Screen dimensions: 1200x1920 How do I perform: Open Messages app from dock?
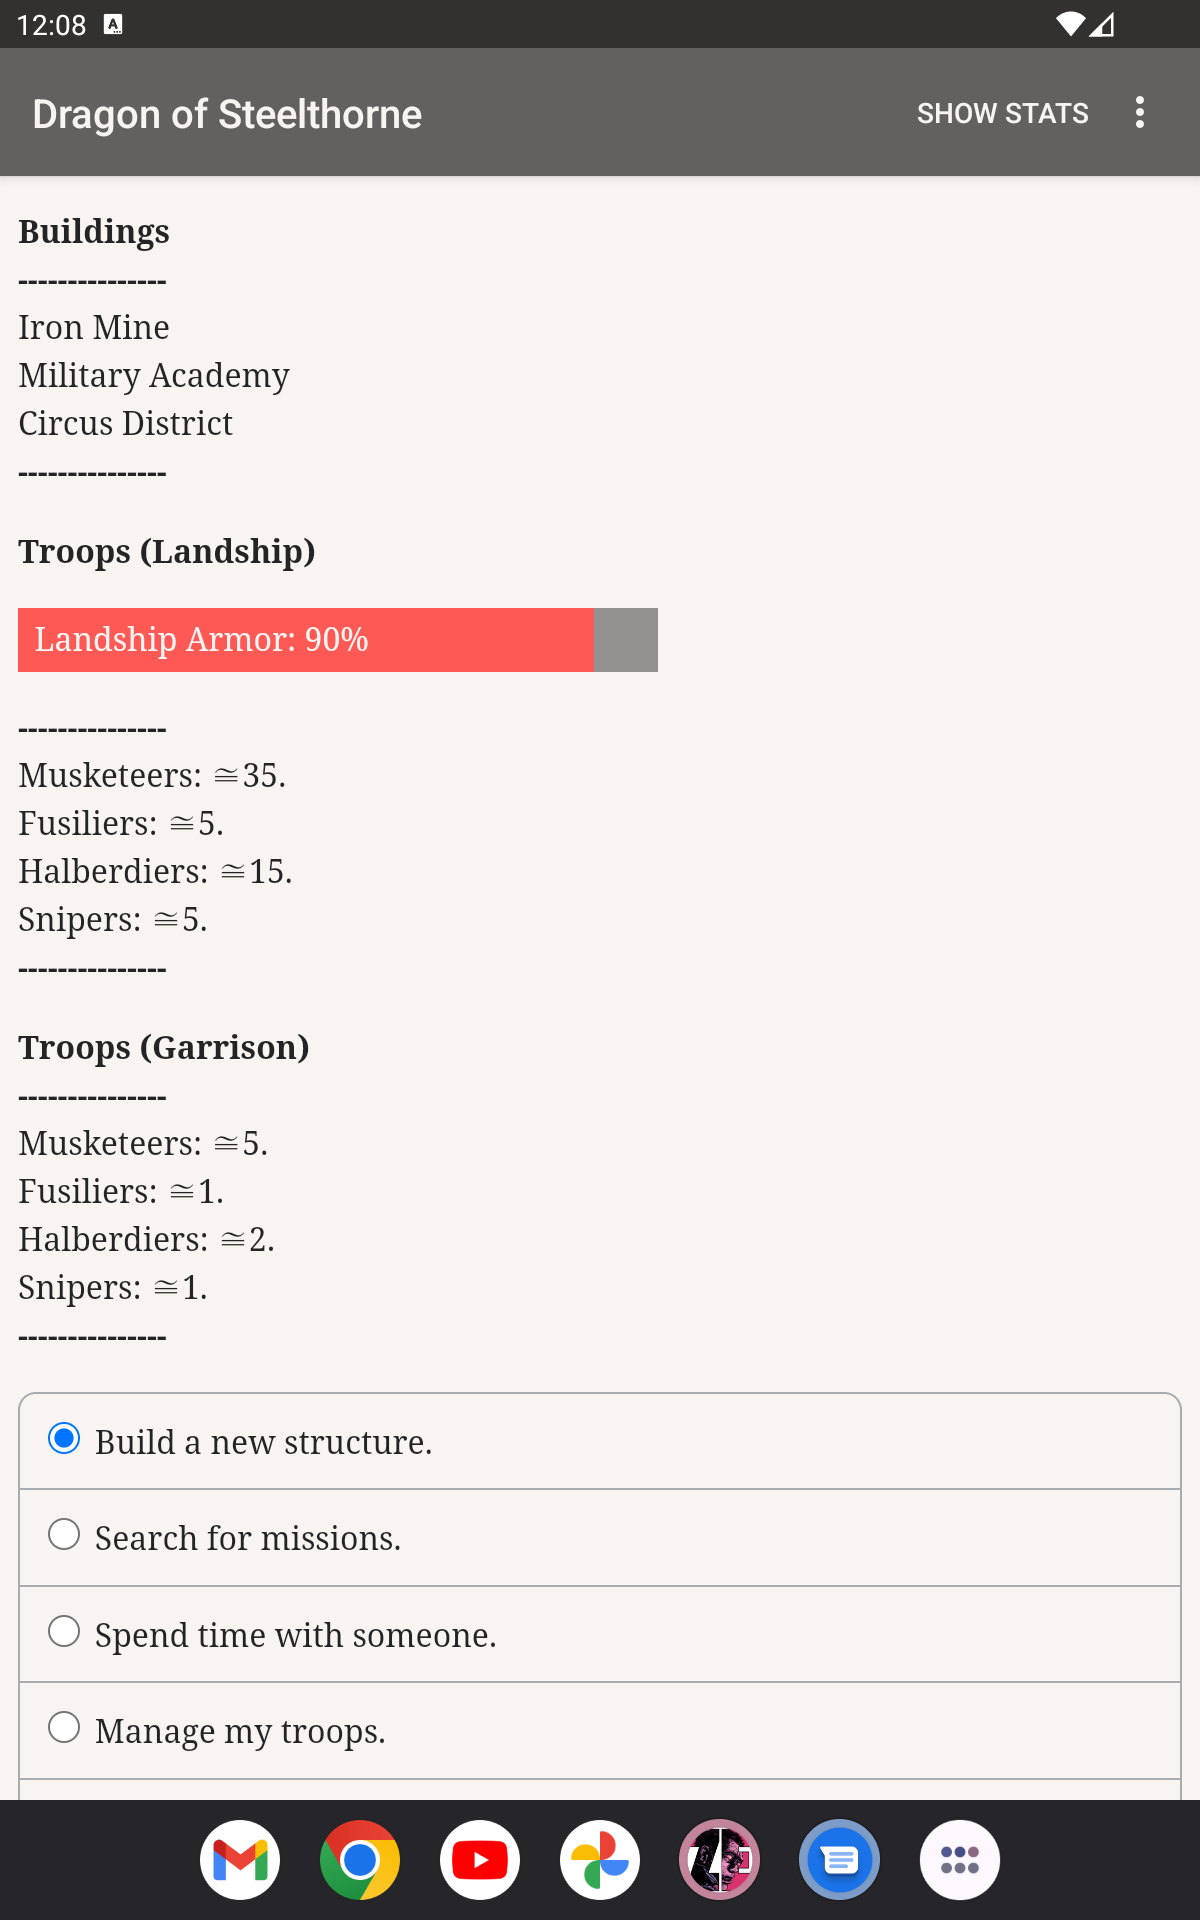[840, 1860]
